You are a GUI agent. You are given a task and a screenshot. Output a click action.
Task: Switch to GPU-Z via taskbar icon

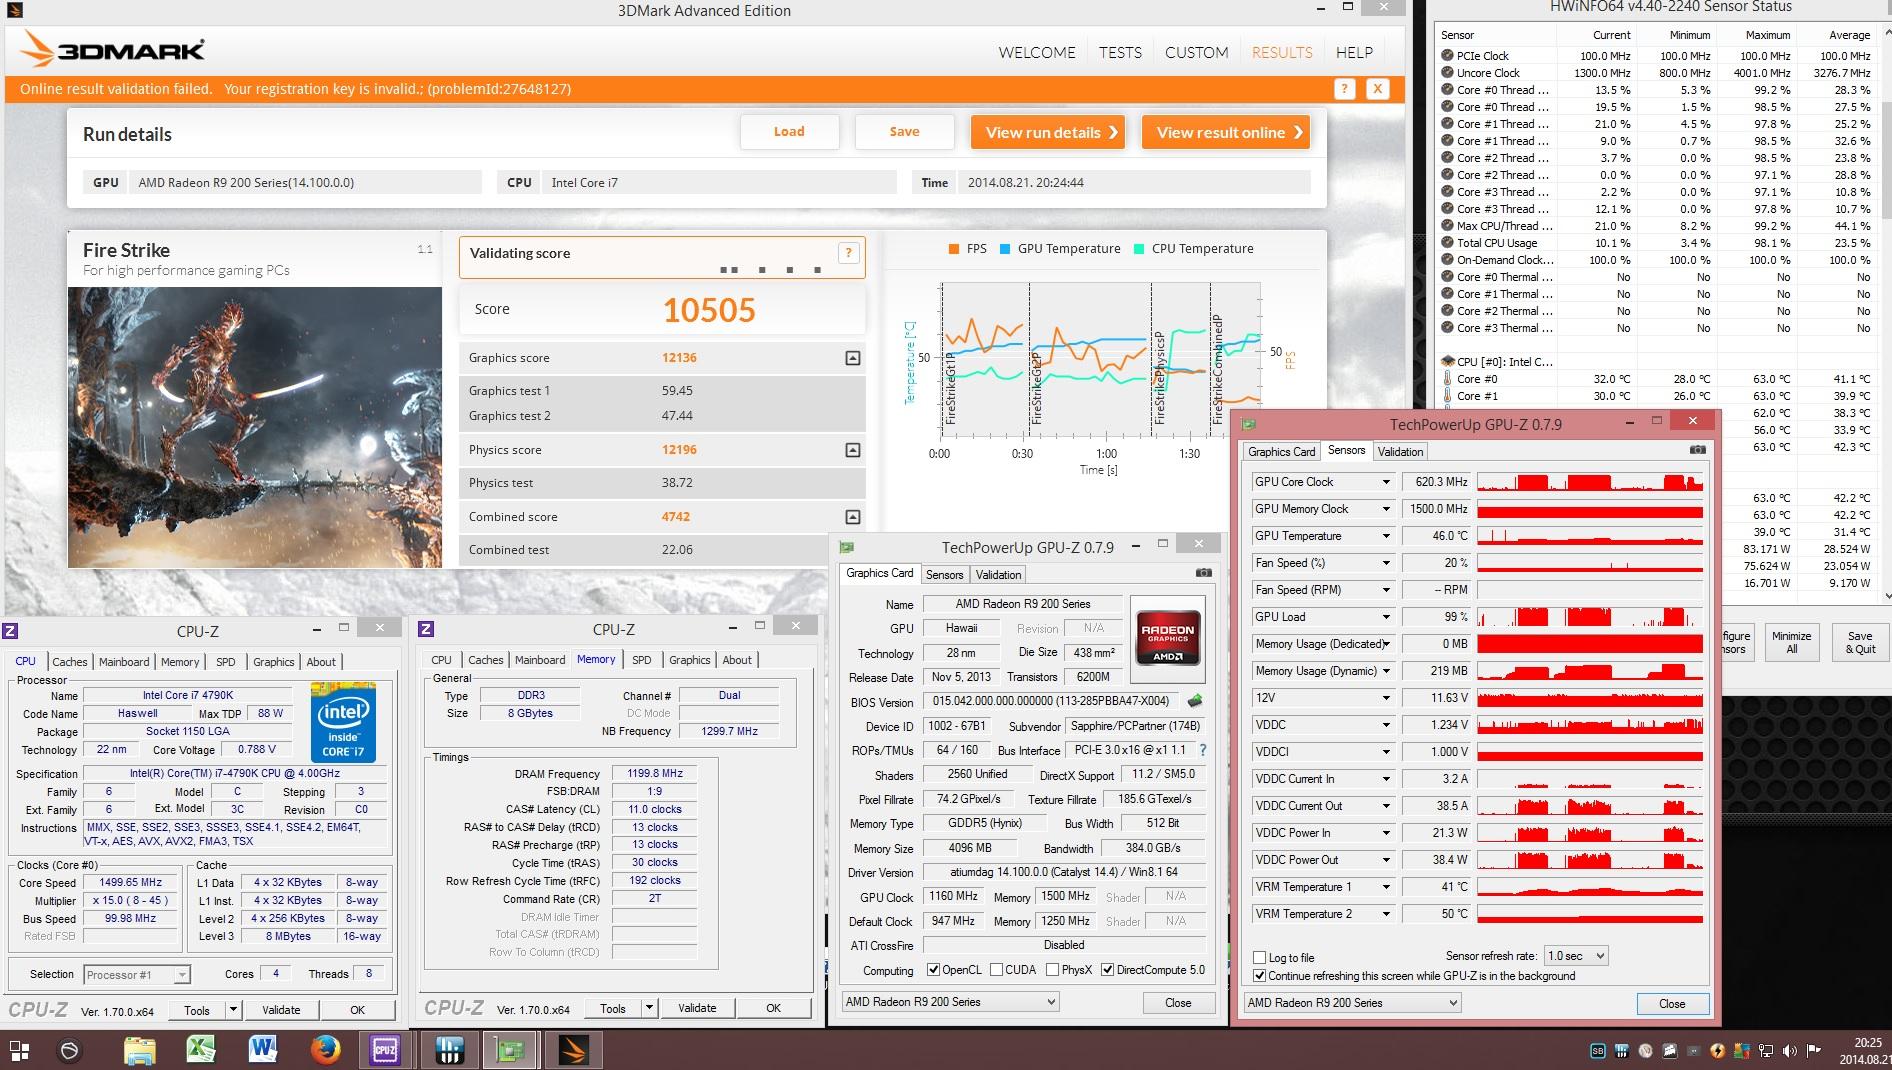[x=511, y=1050]
